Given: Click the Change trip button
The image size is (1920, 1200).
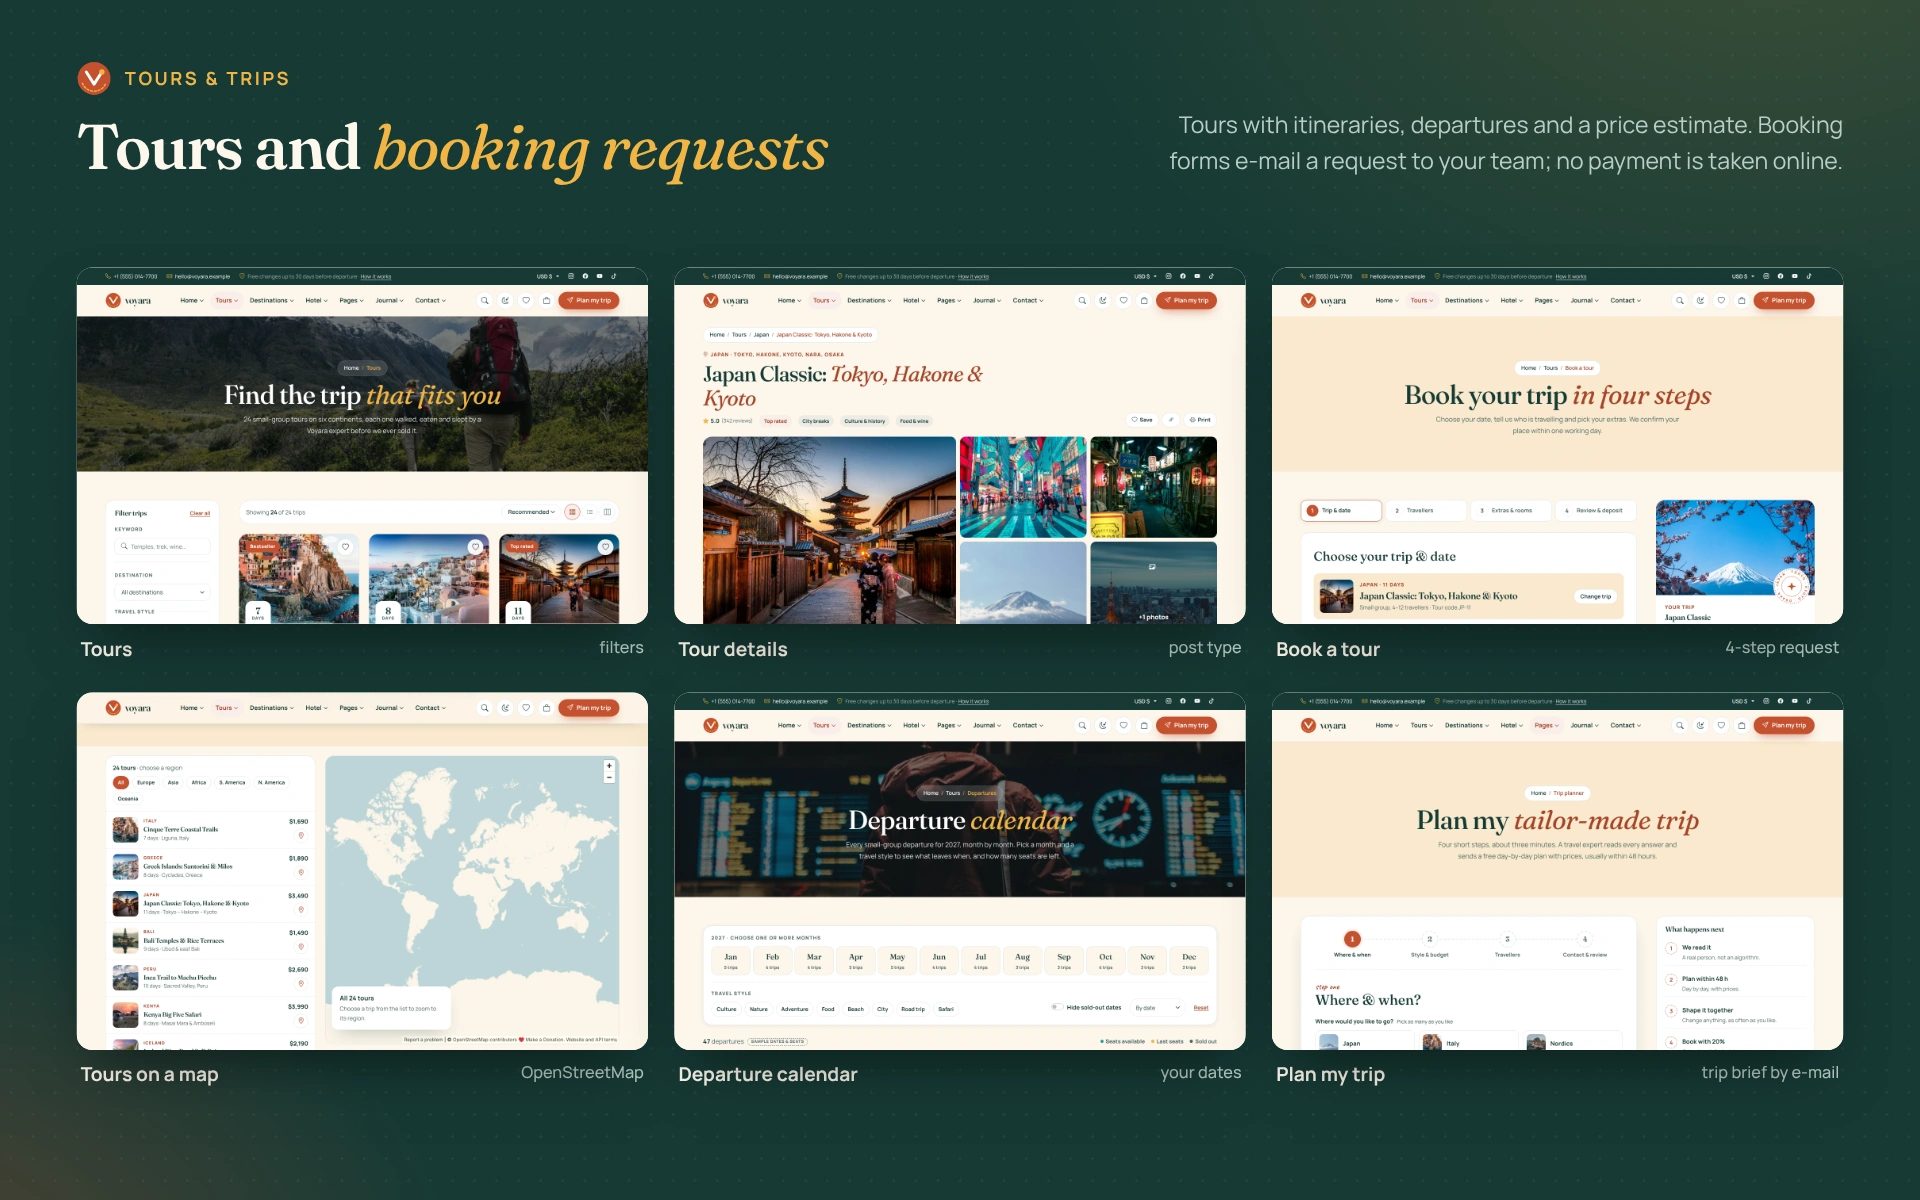Looking at the screenshot, I should point(1596,596).
